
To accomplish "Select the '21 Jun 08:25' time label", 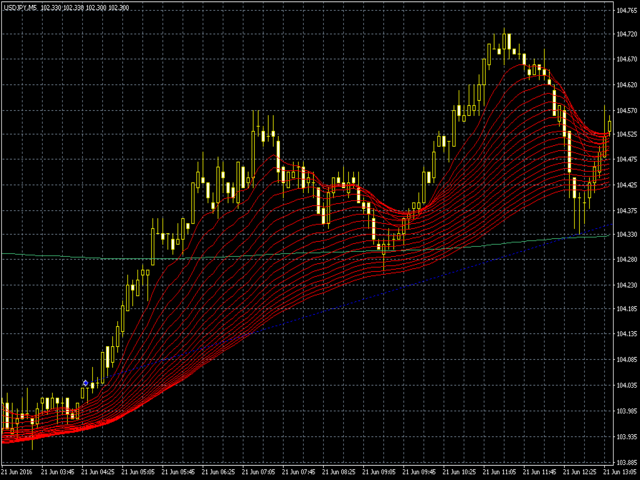I will [339, 472].
